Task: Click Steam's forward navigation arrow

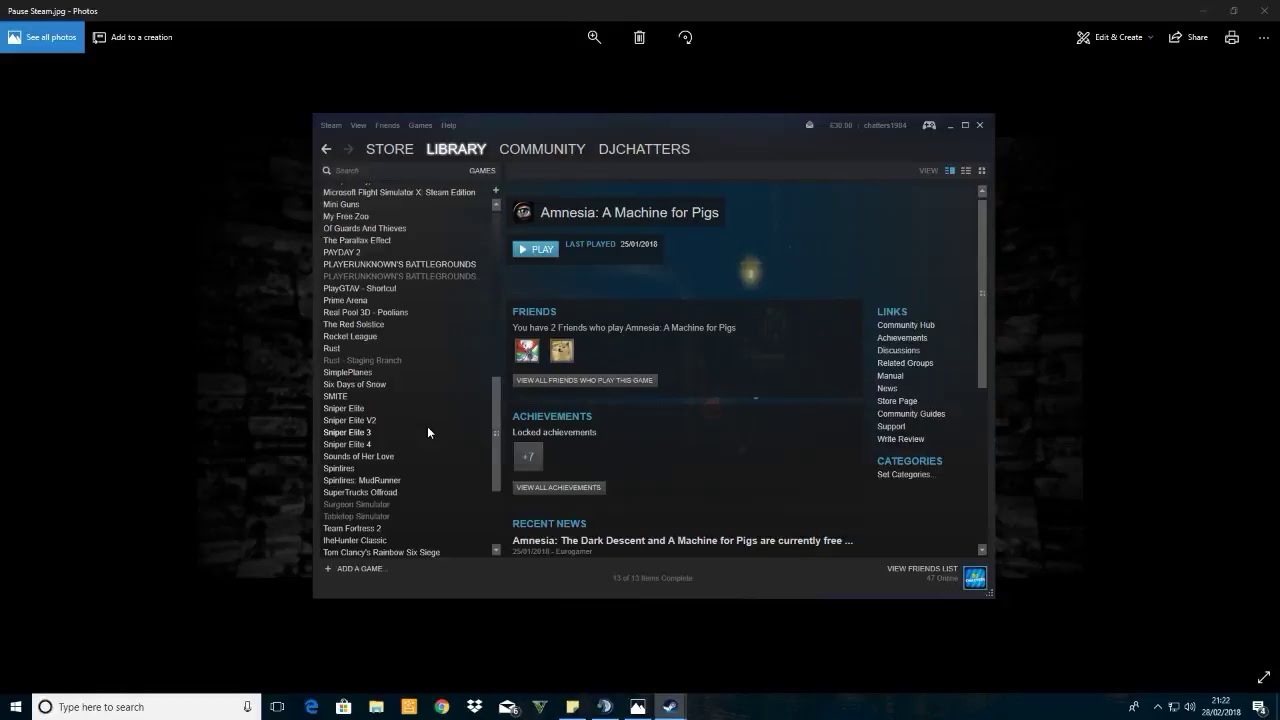Action: (348, 149)
